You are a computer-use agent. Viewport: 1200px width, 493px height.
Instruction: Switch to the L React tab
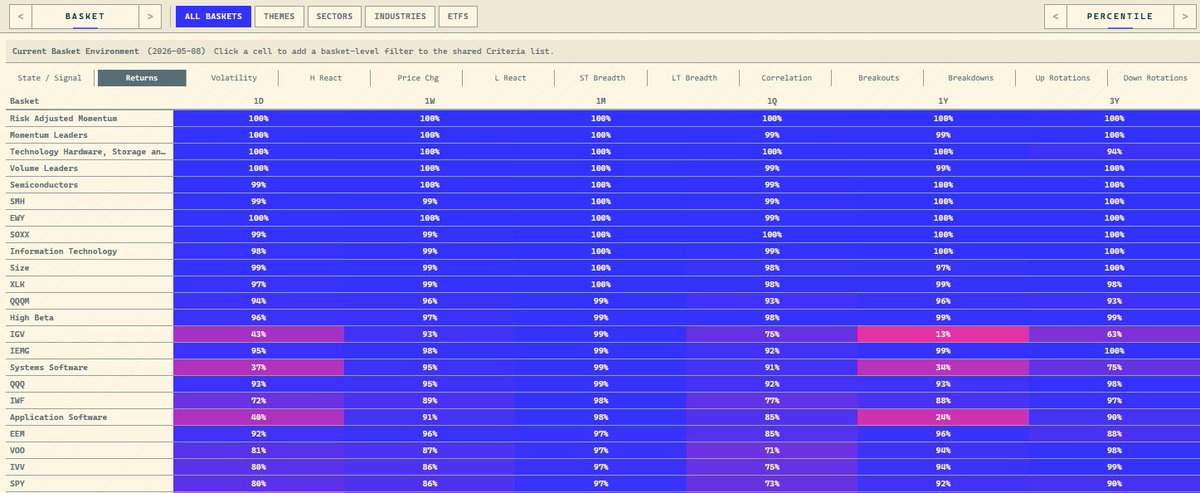(x=510, y=78)
